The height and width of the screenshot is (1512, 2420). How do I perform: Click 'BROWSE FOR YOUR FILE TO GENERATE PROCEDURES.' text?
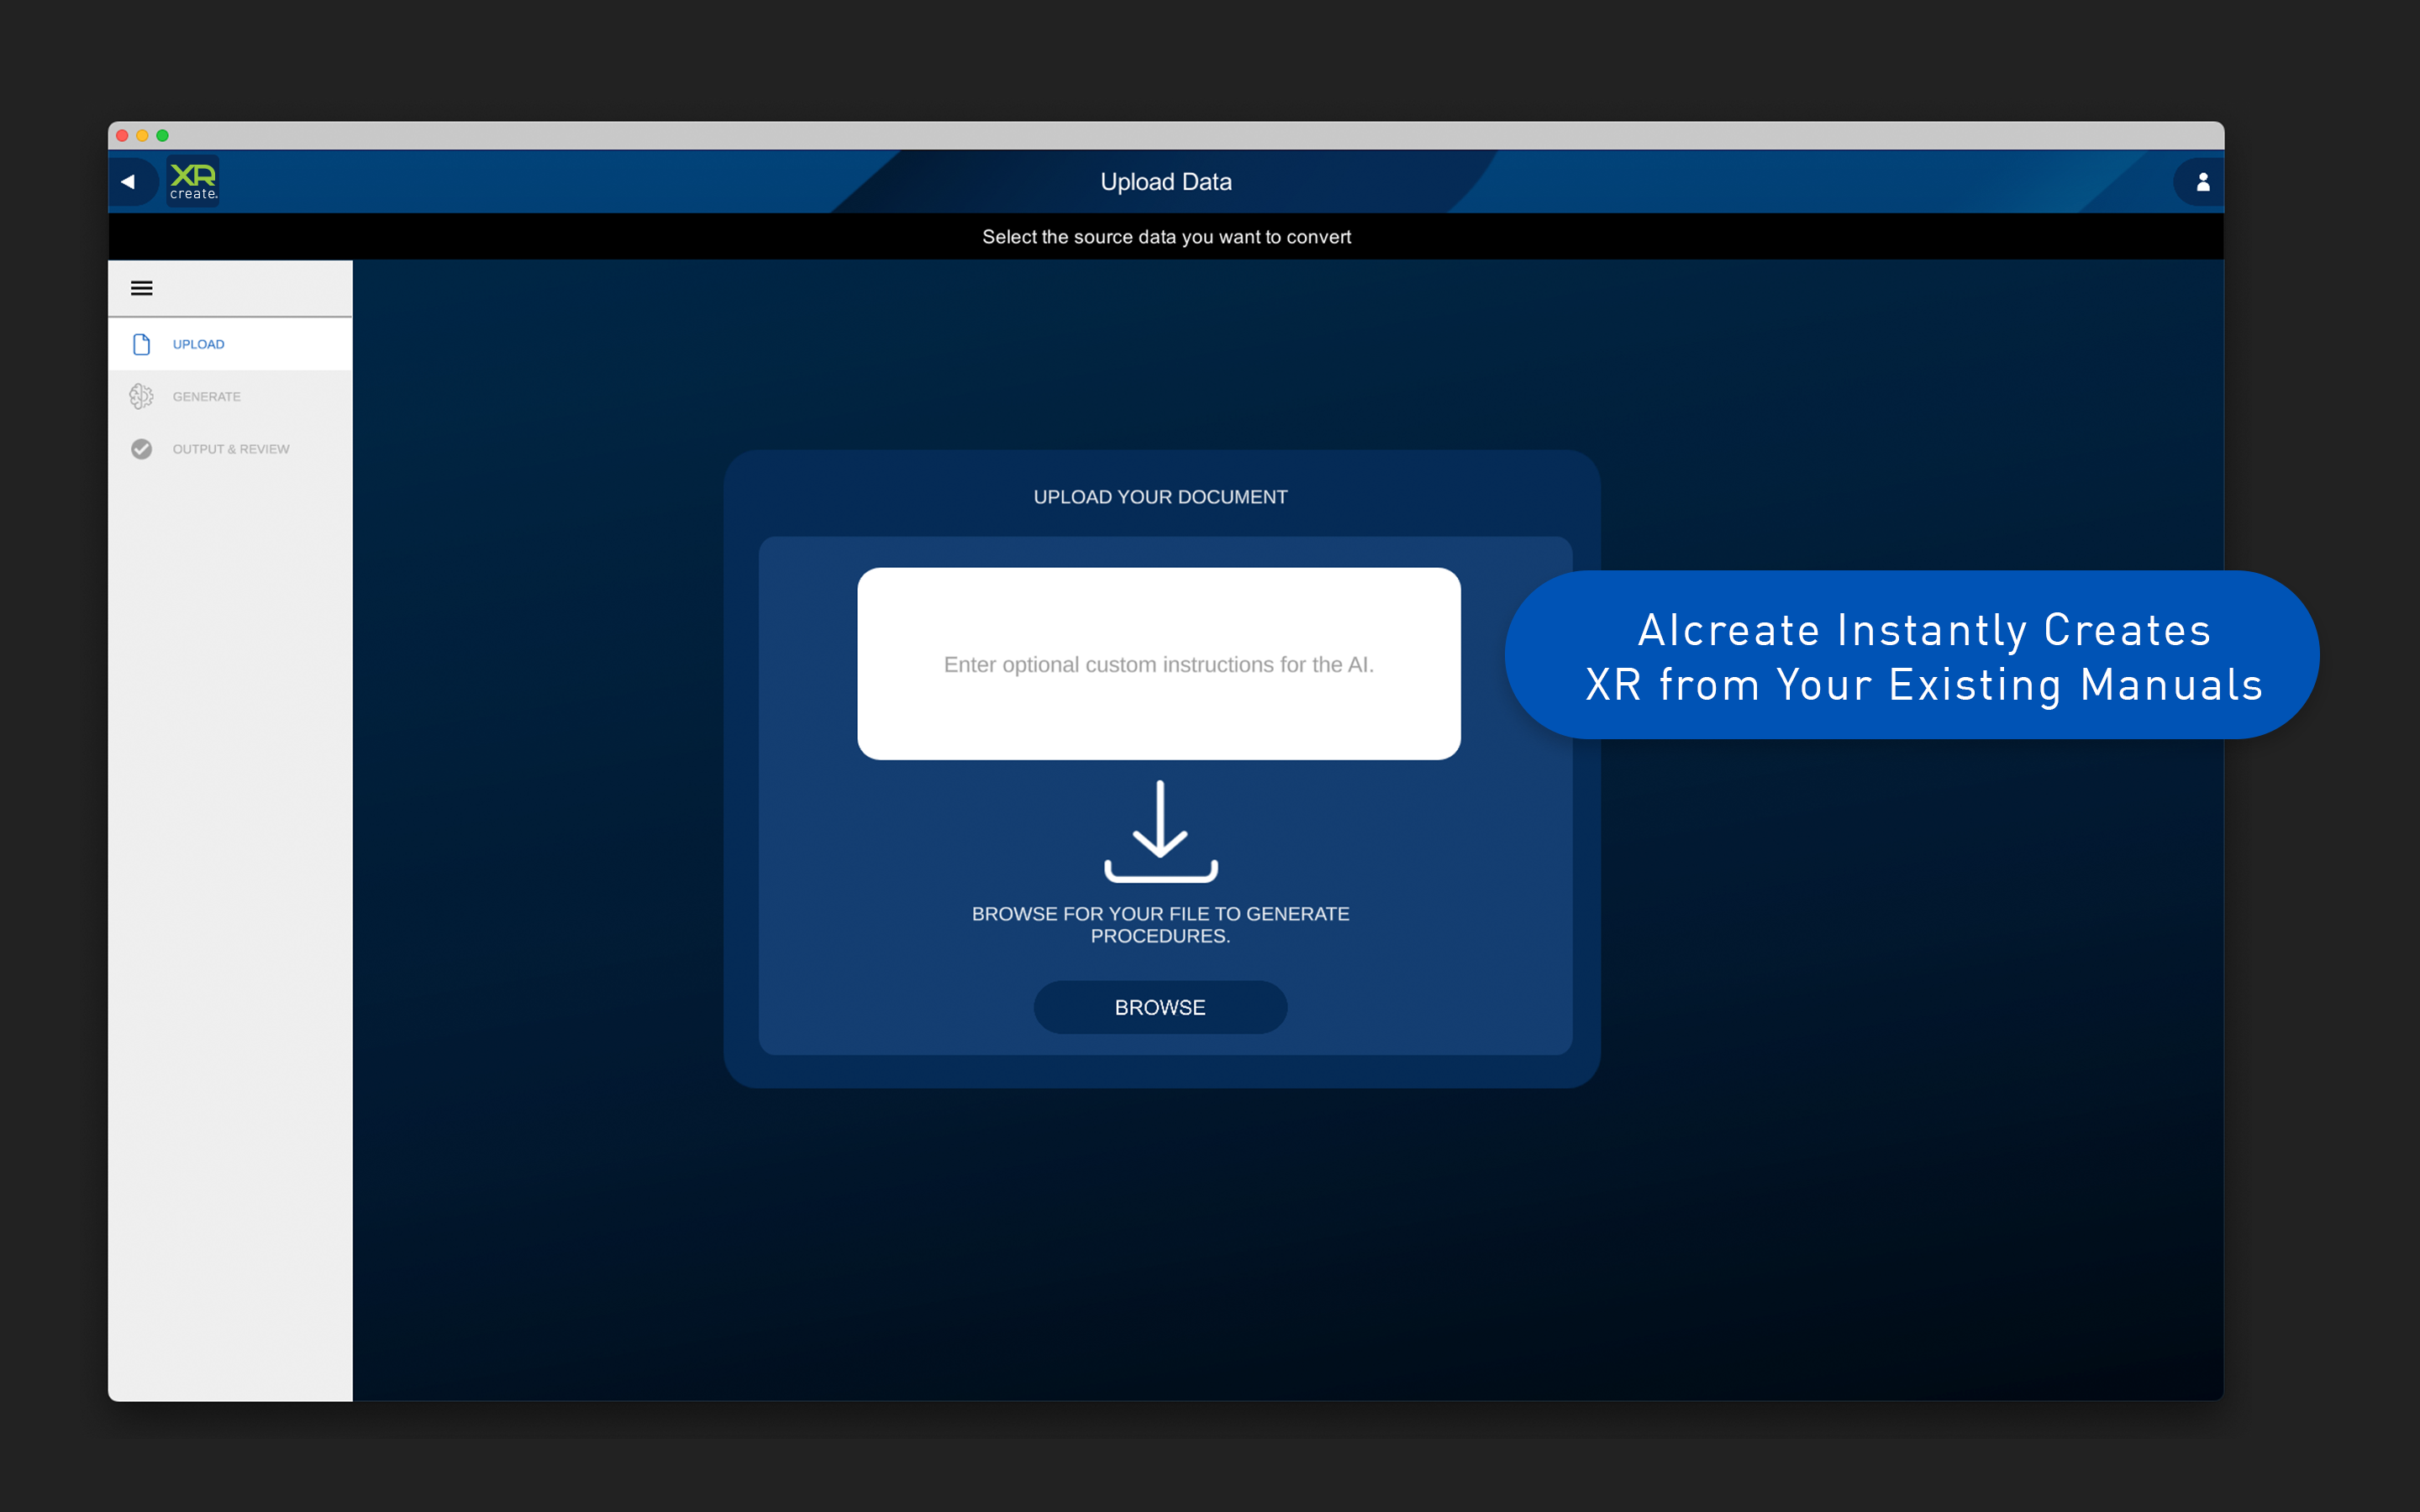coord(1160,925)
